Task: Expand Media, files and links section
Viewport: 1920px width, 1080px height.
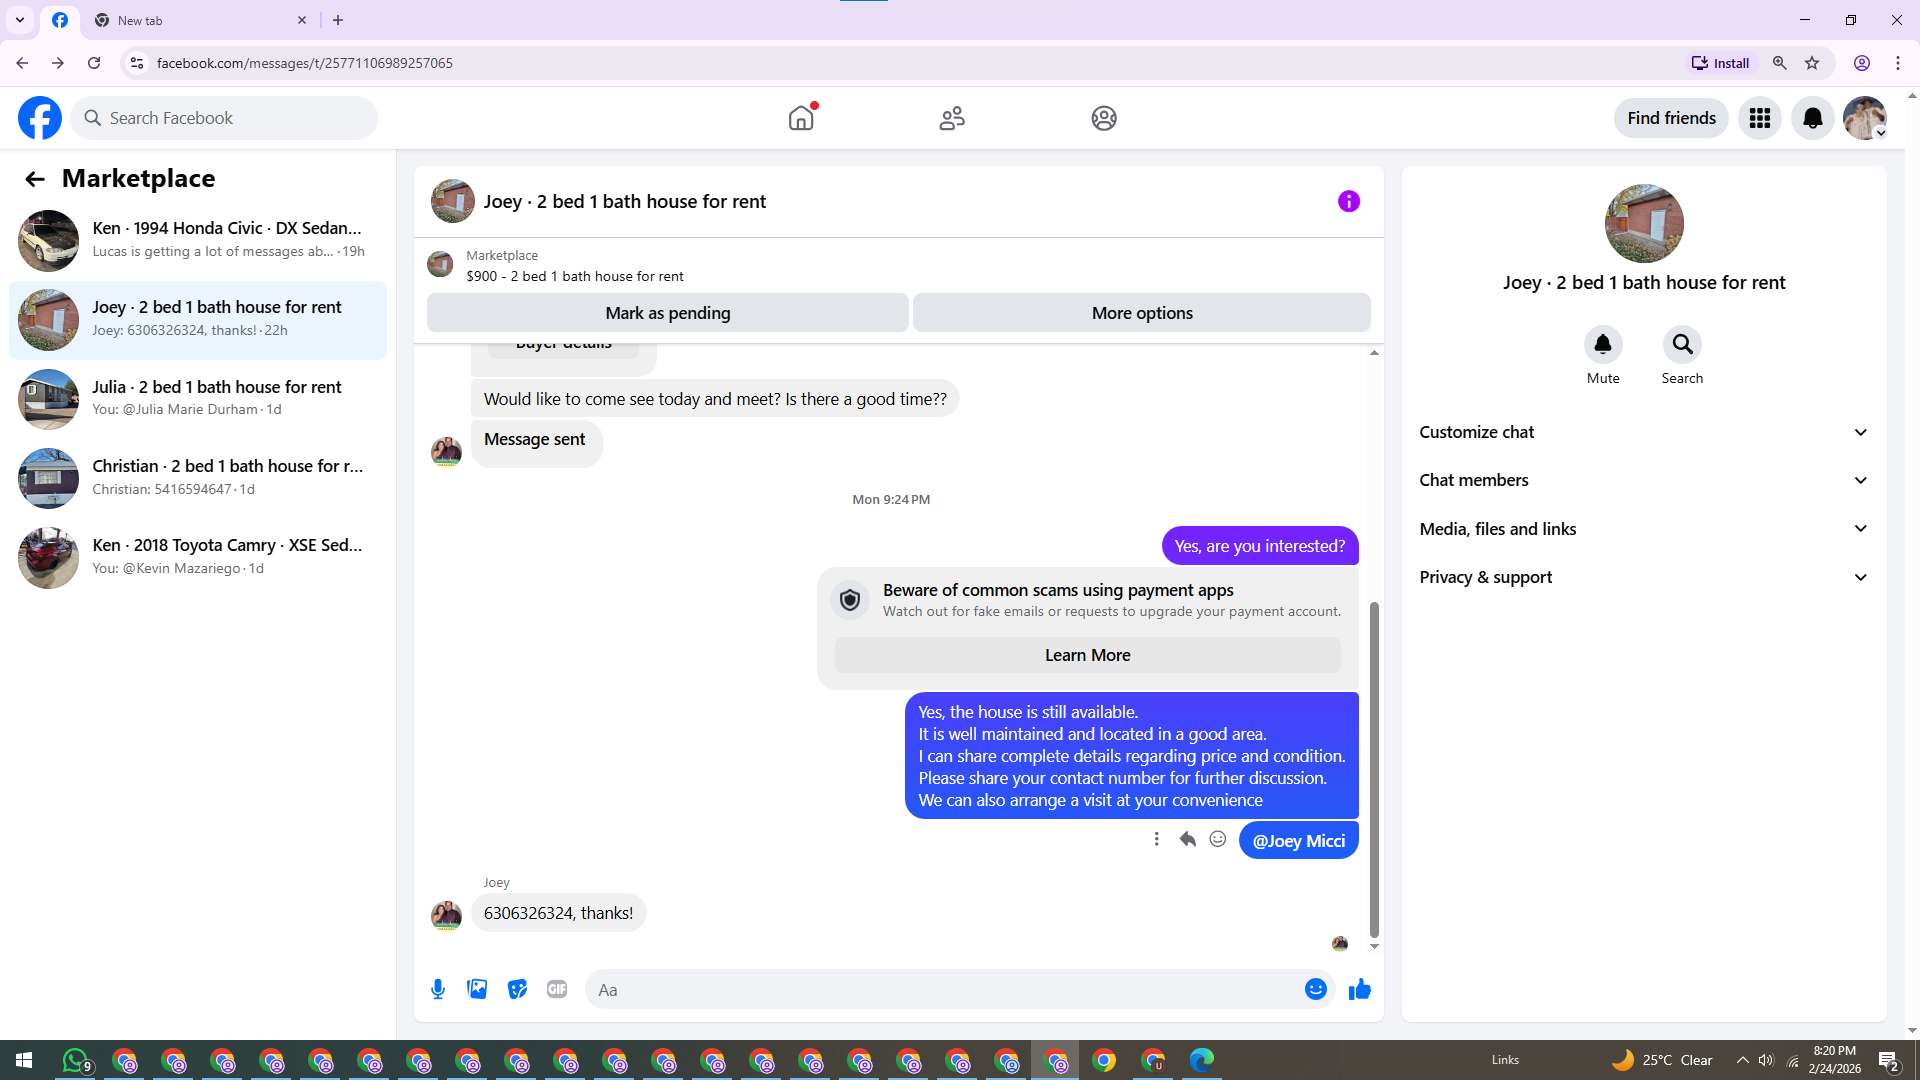Action: pyautogui.click(x=1643, y=529)
